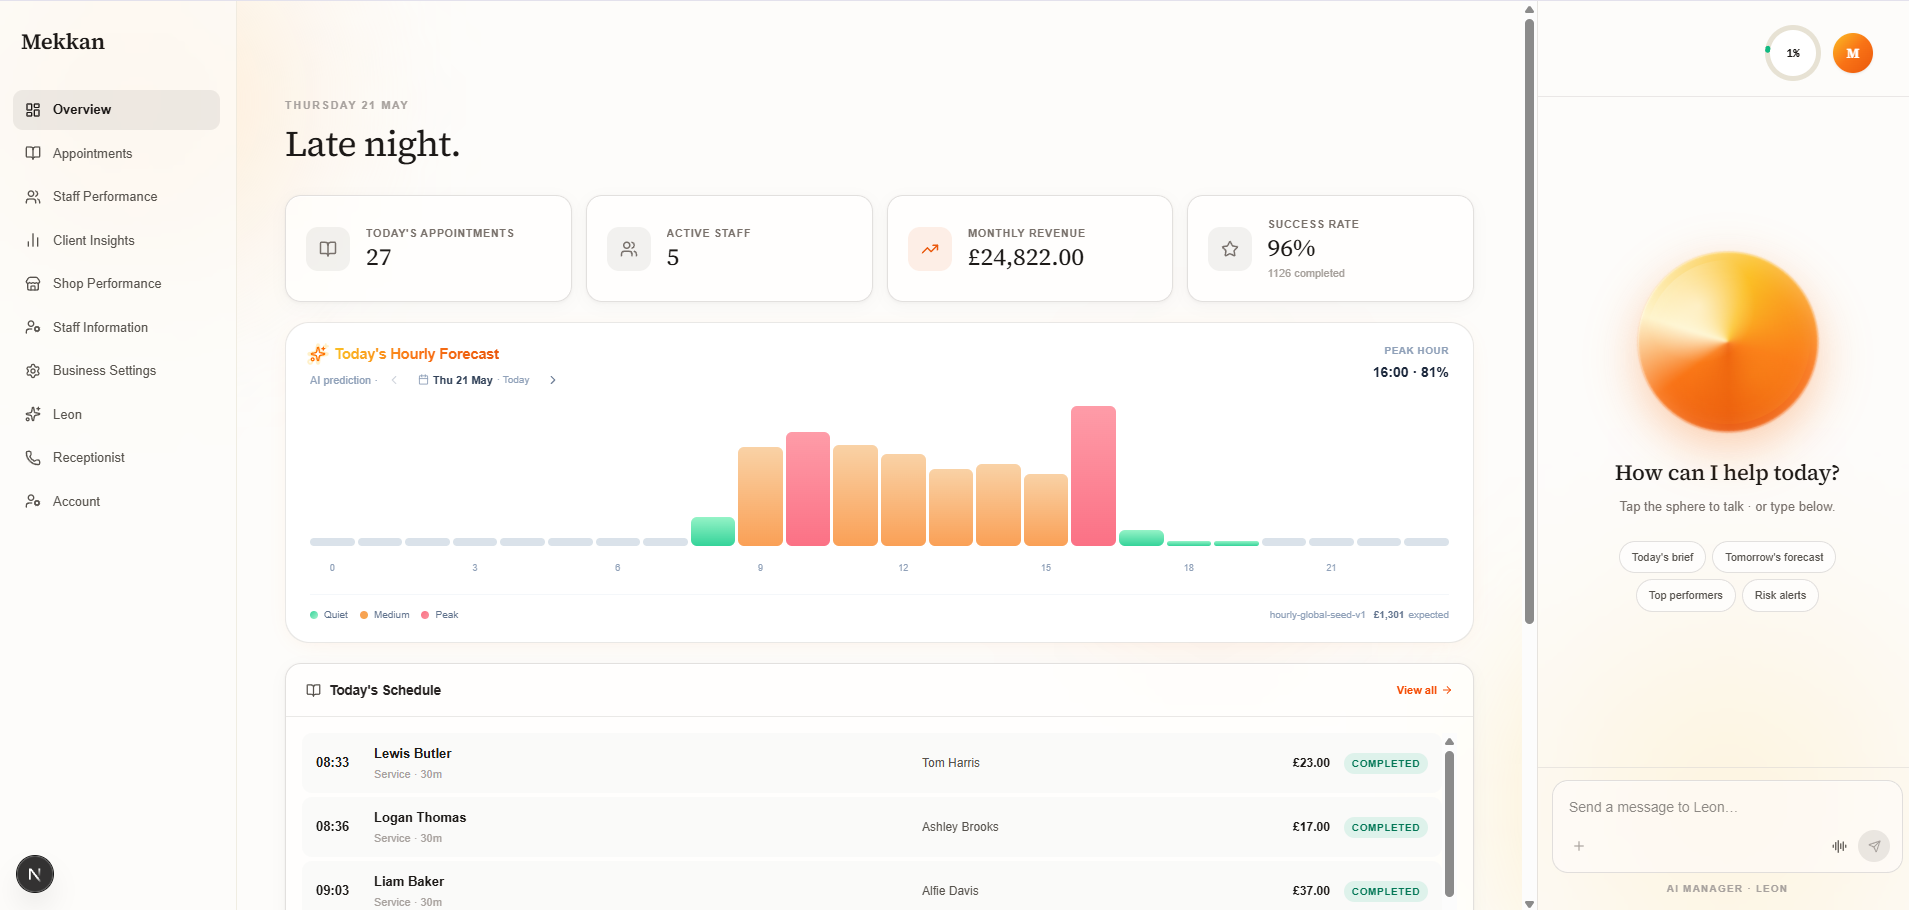Click the Today's Schedule book icon
Viewport: 1909px width, 910px height.
(314, 690)
